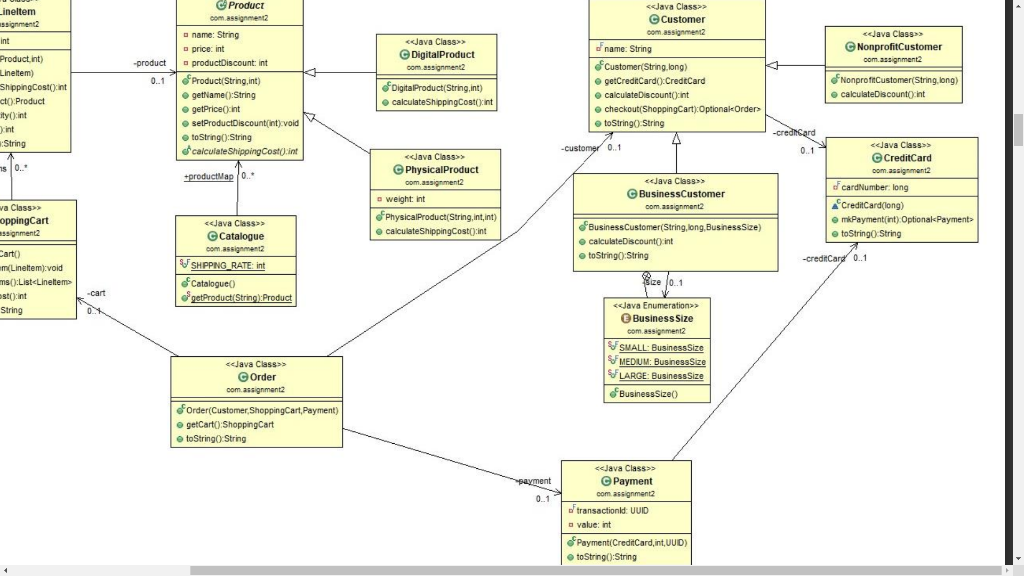This screenshot has width=1024, height=576.
Task: Select the getProduct(String) static method in Catalogue
Action: pos(240,296)
